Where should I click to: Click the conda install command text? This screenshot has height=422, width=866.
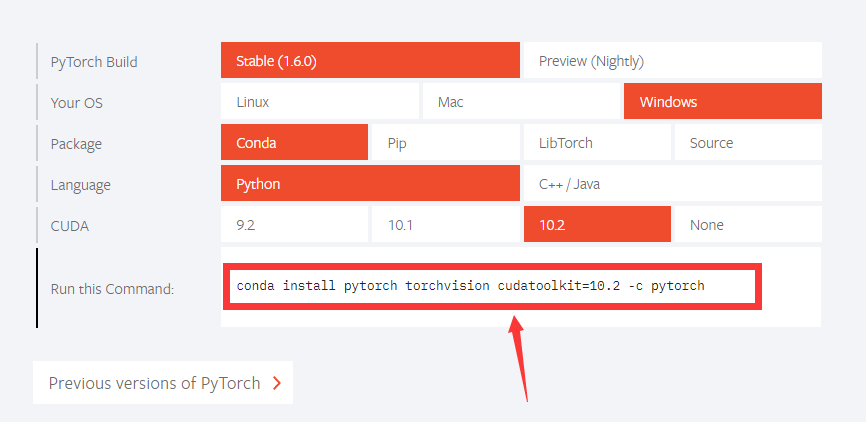click(471, 286)
